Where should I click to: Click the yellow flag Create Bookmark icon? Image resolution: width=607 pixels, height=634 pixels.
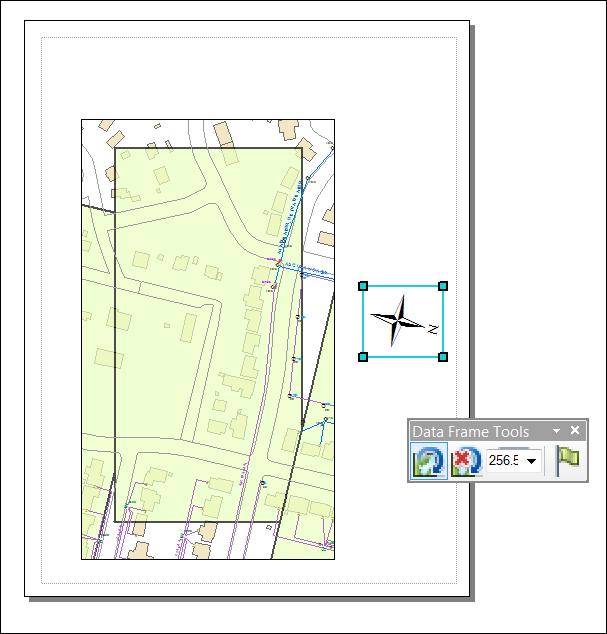568,461
